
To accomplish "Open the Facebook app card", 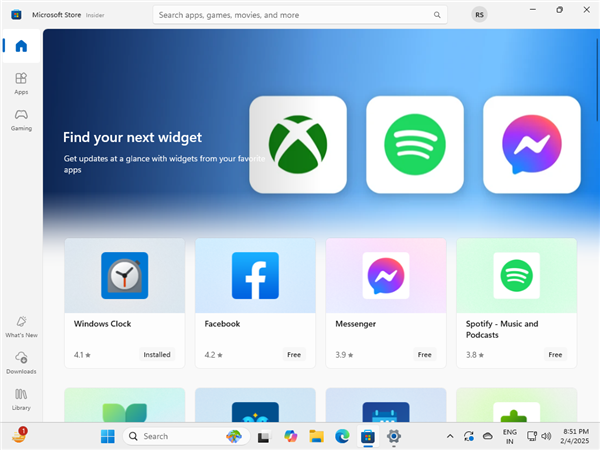I will pyautogui.click(x=255, y=290).
